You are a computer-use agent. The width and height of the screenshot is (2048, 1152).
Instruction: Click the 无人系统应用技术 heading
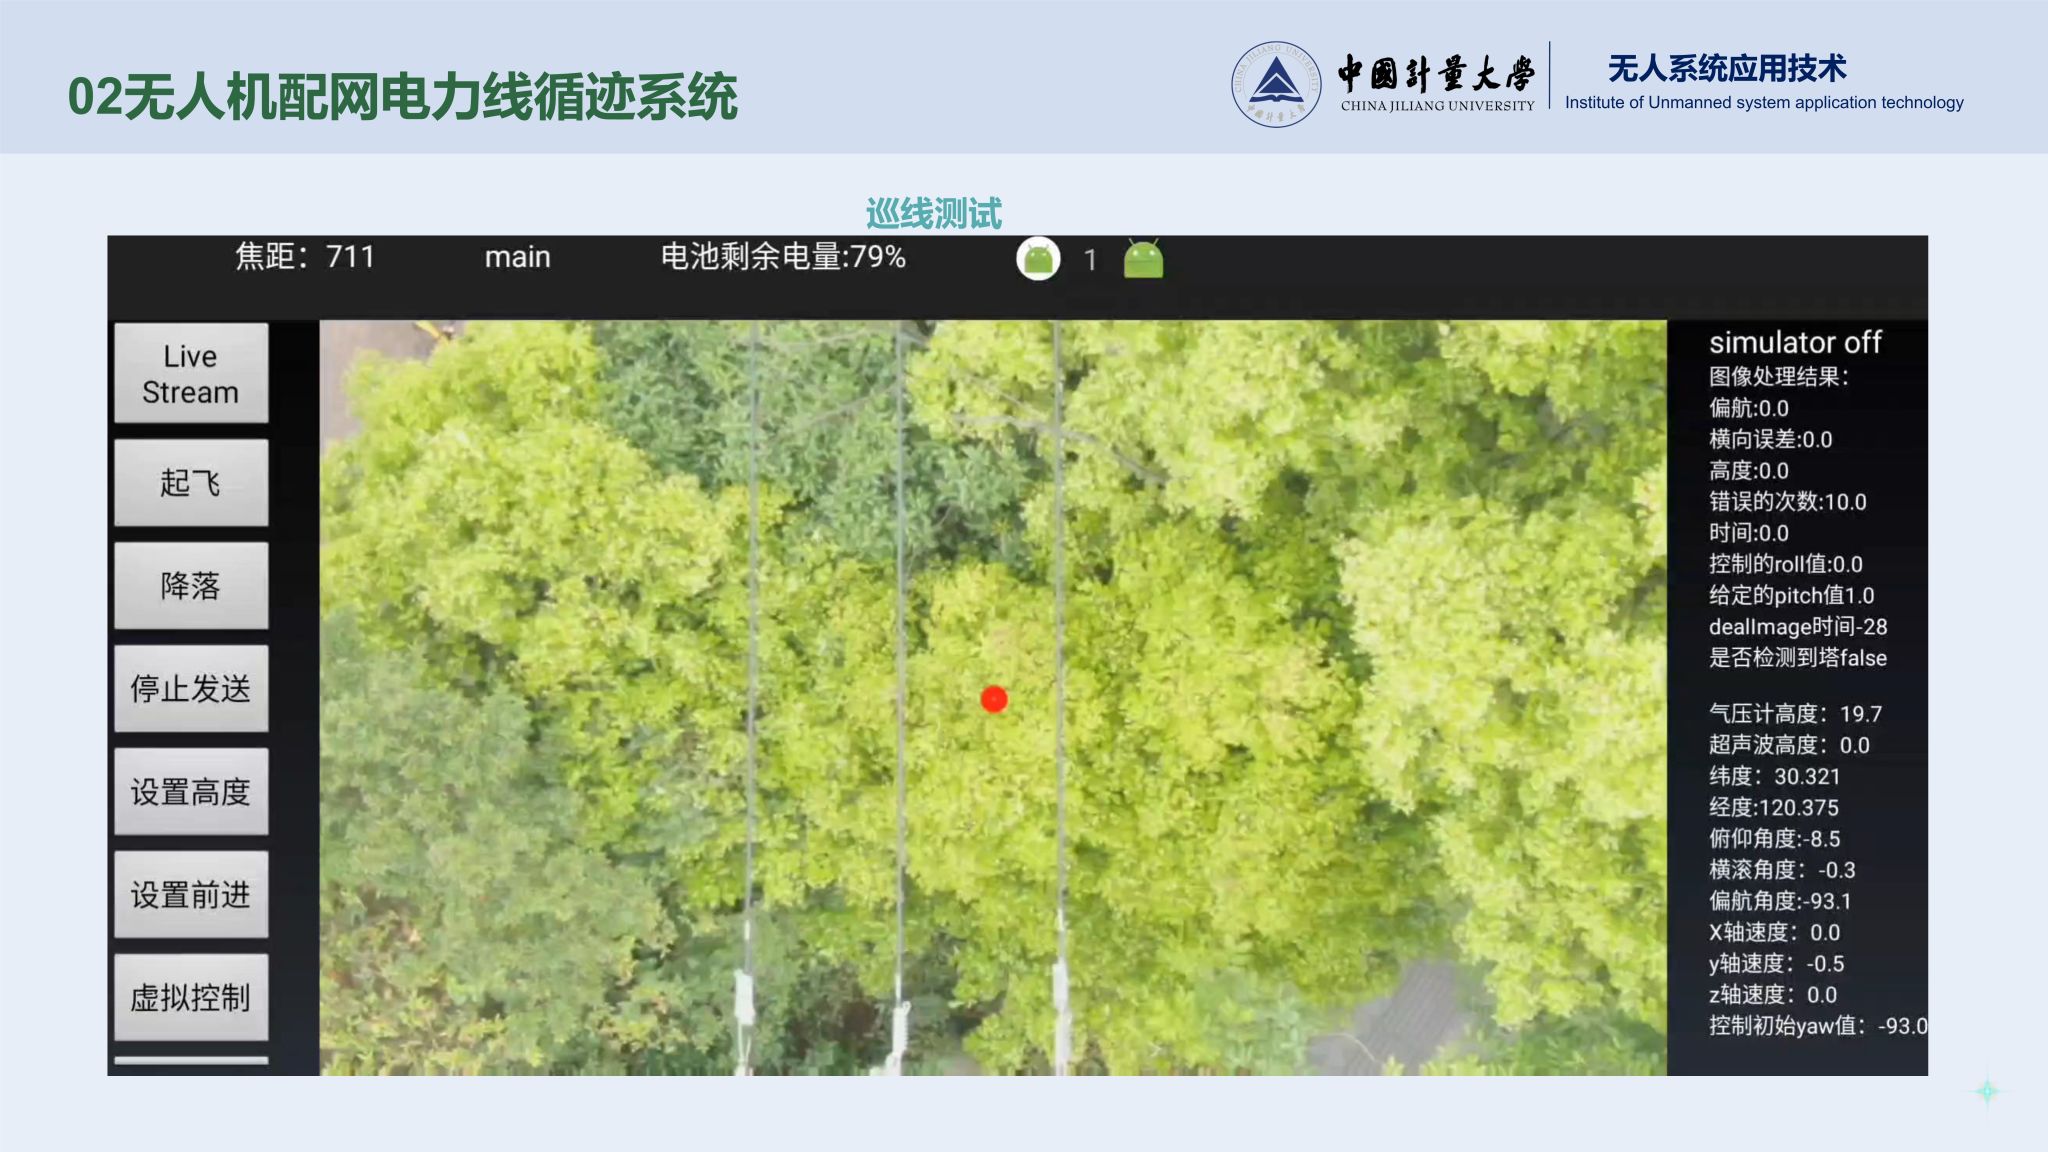[1727, 68]
